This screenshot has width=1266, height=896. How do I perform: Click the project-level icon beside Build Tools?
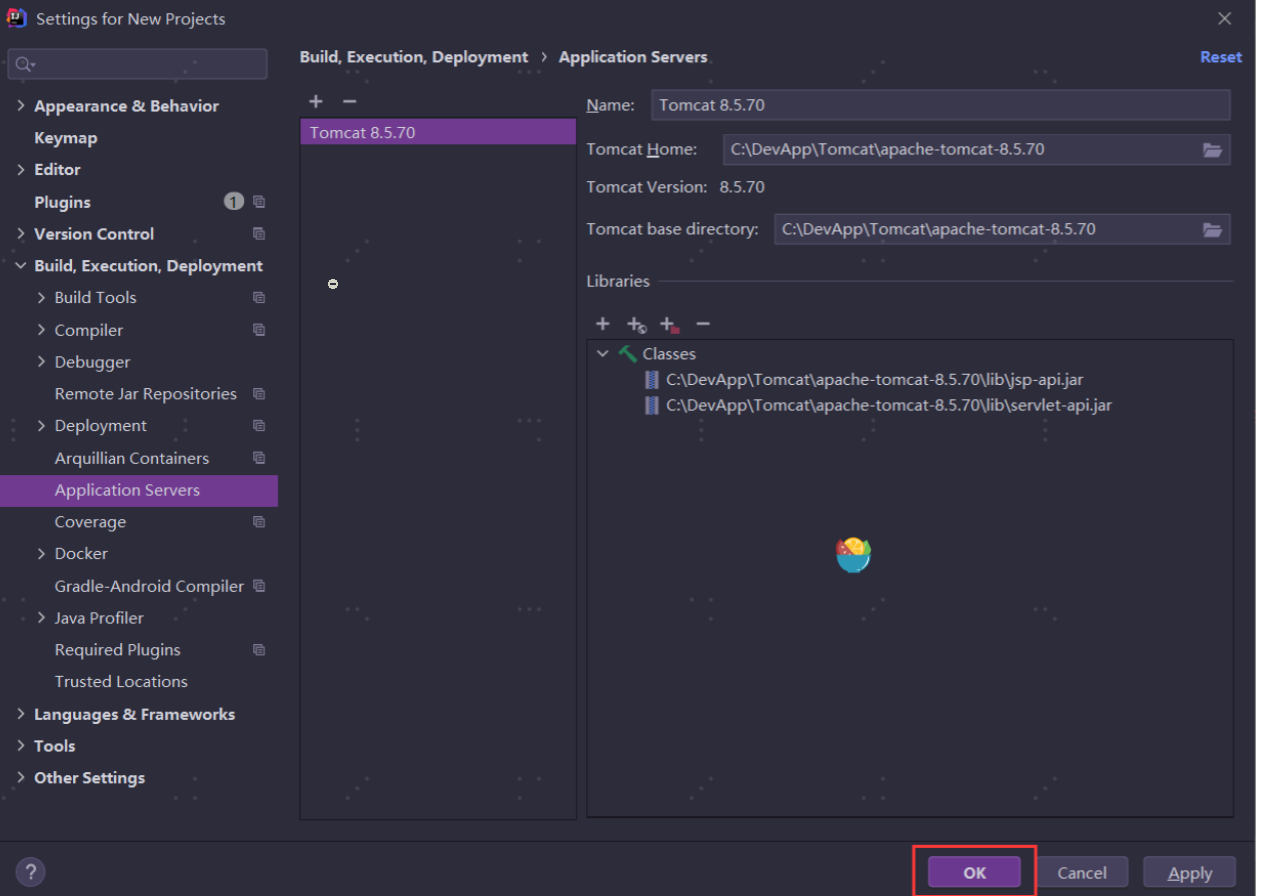click(x=259, y=298)
